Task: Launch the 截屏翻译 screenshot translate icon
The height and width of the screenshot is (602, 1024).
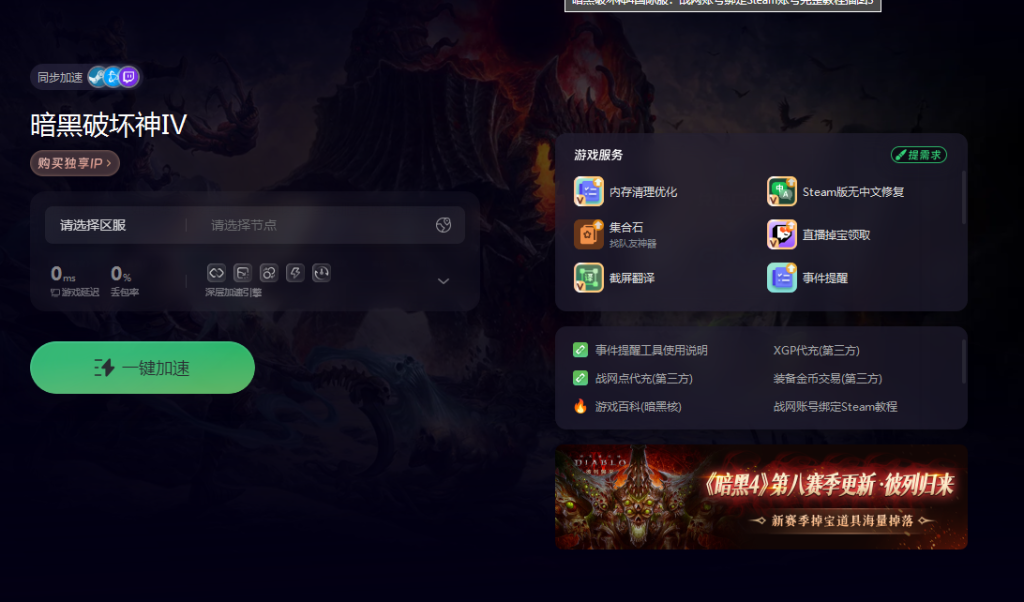Action: [x=588, y=277]
